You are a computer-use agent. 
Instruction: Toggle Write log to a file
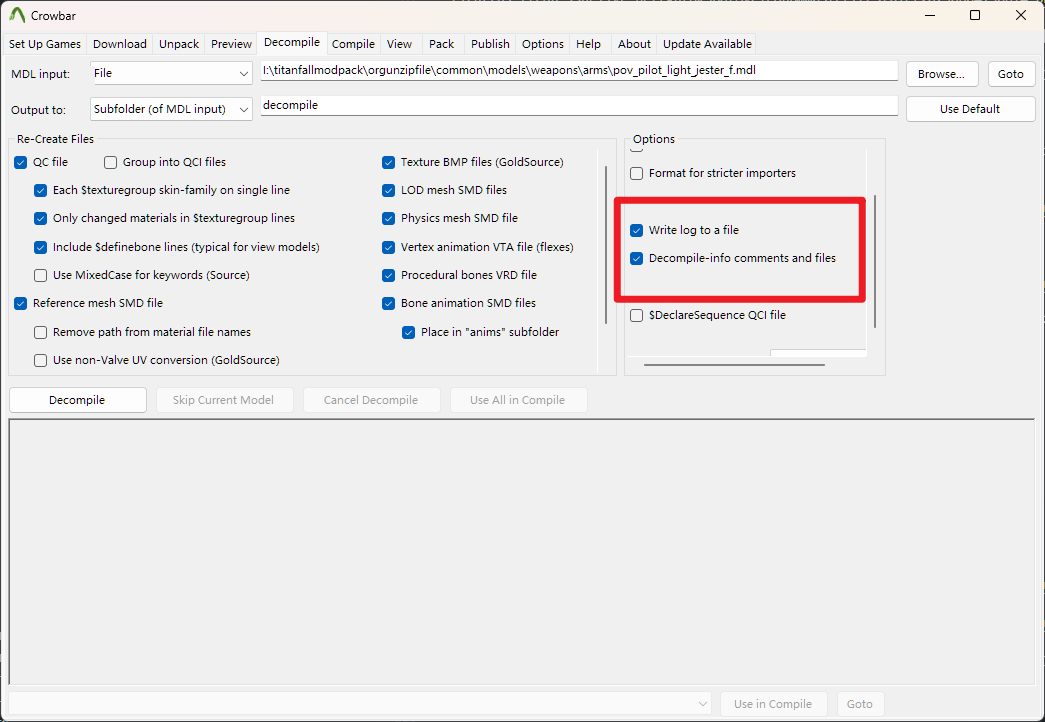click(636, 230)
